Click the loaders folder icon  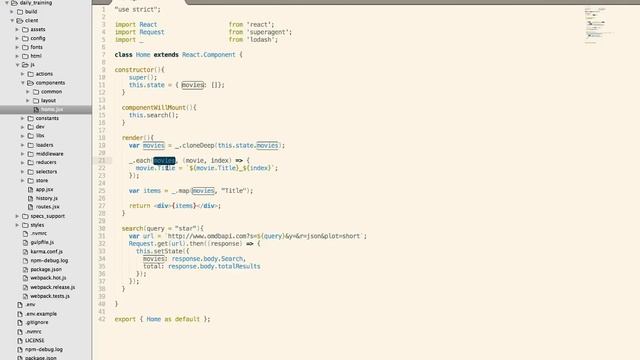point(31,145)
